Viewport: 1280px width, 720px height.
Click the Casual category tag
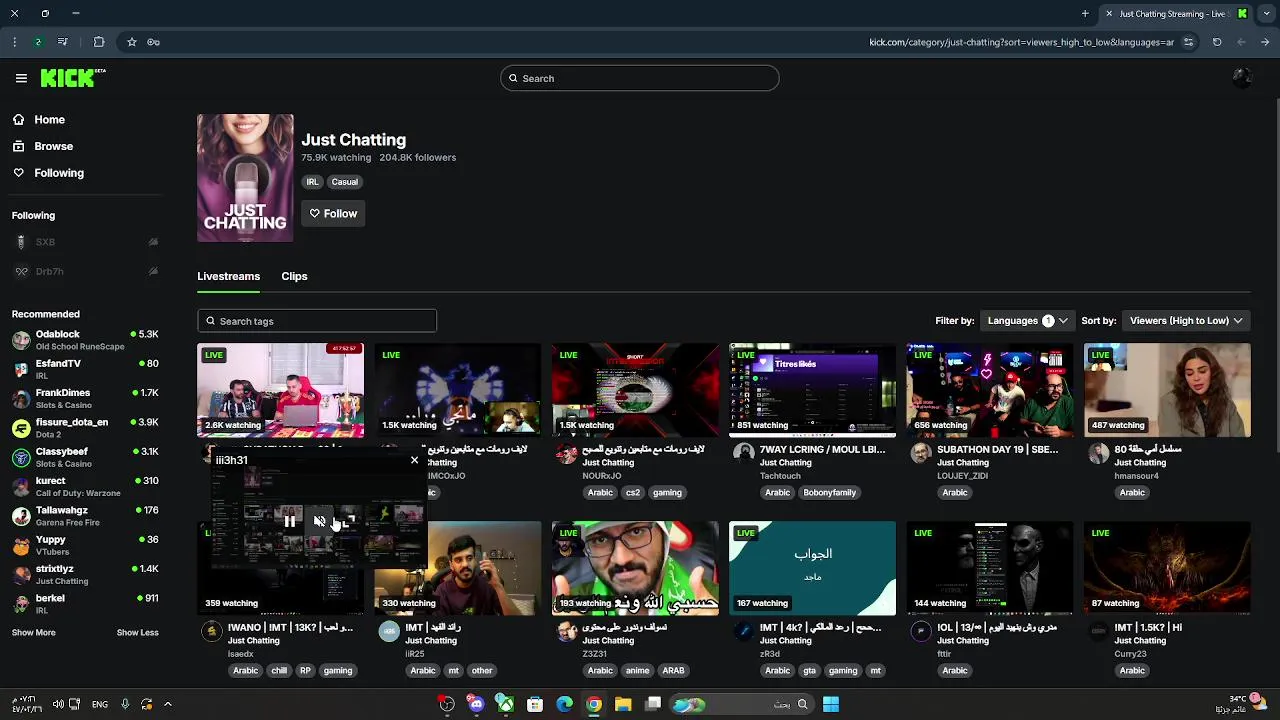(344, 182)
